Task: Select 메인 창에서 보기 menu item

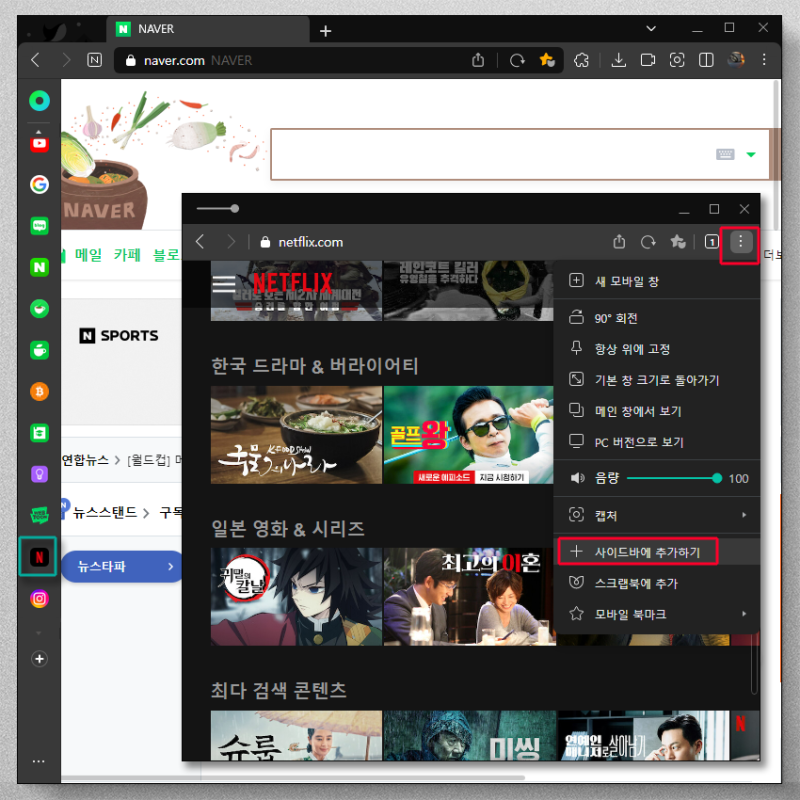Action: 657,411
